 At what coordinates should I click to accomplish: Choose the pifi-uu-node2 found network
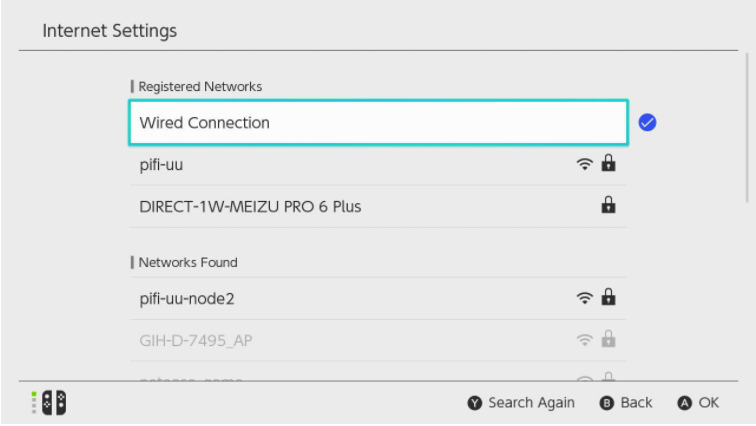click(378, 298)
